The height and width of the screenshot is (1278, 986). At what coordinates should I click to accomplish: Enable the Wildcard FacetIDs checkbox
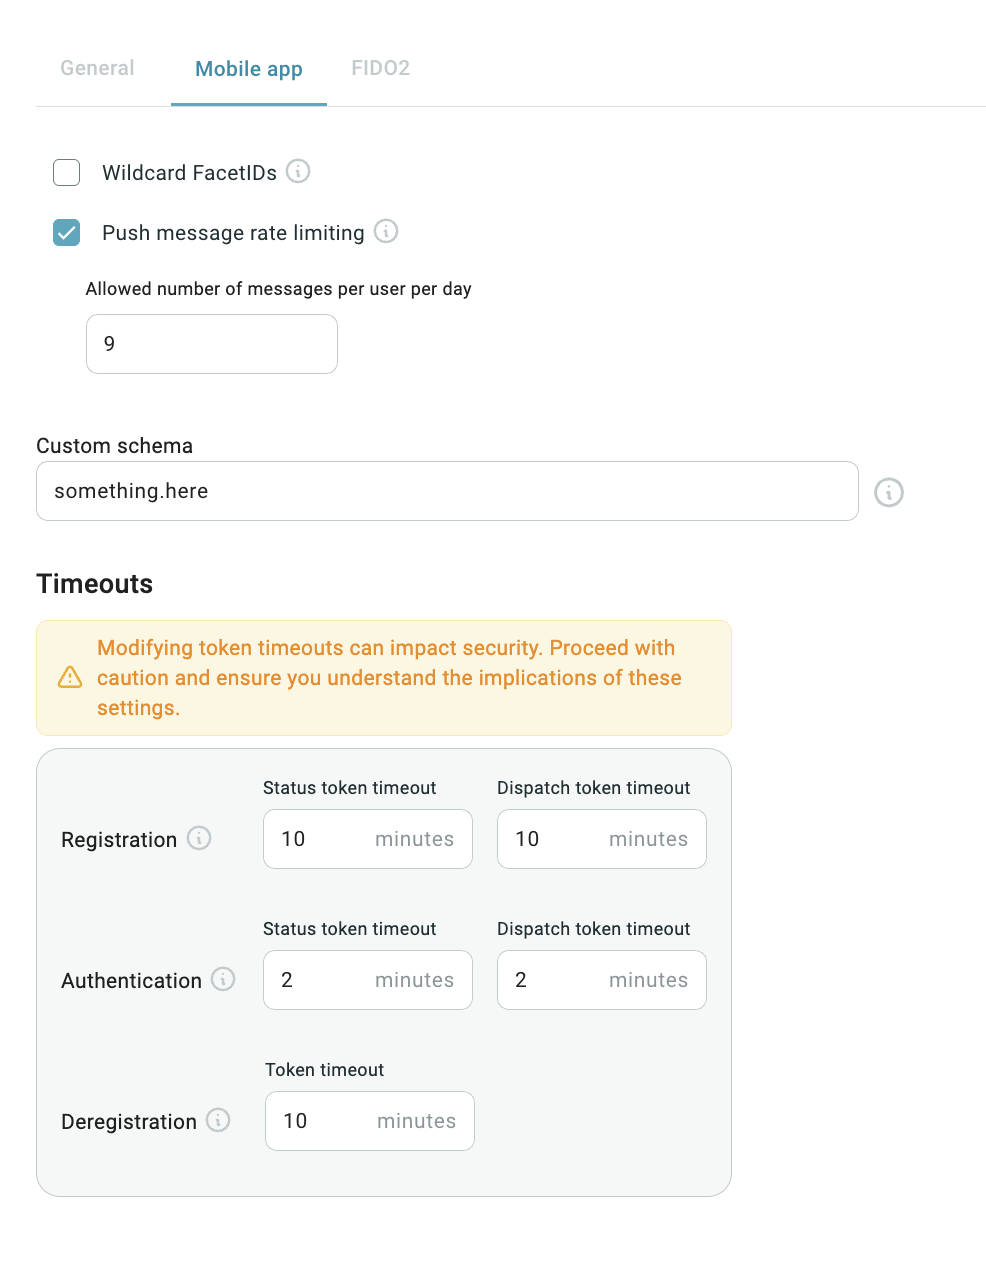click(x=67, y=172)
